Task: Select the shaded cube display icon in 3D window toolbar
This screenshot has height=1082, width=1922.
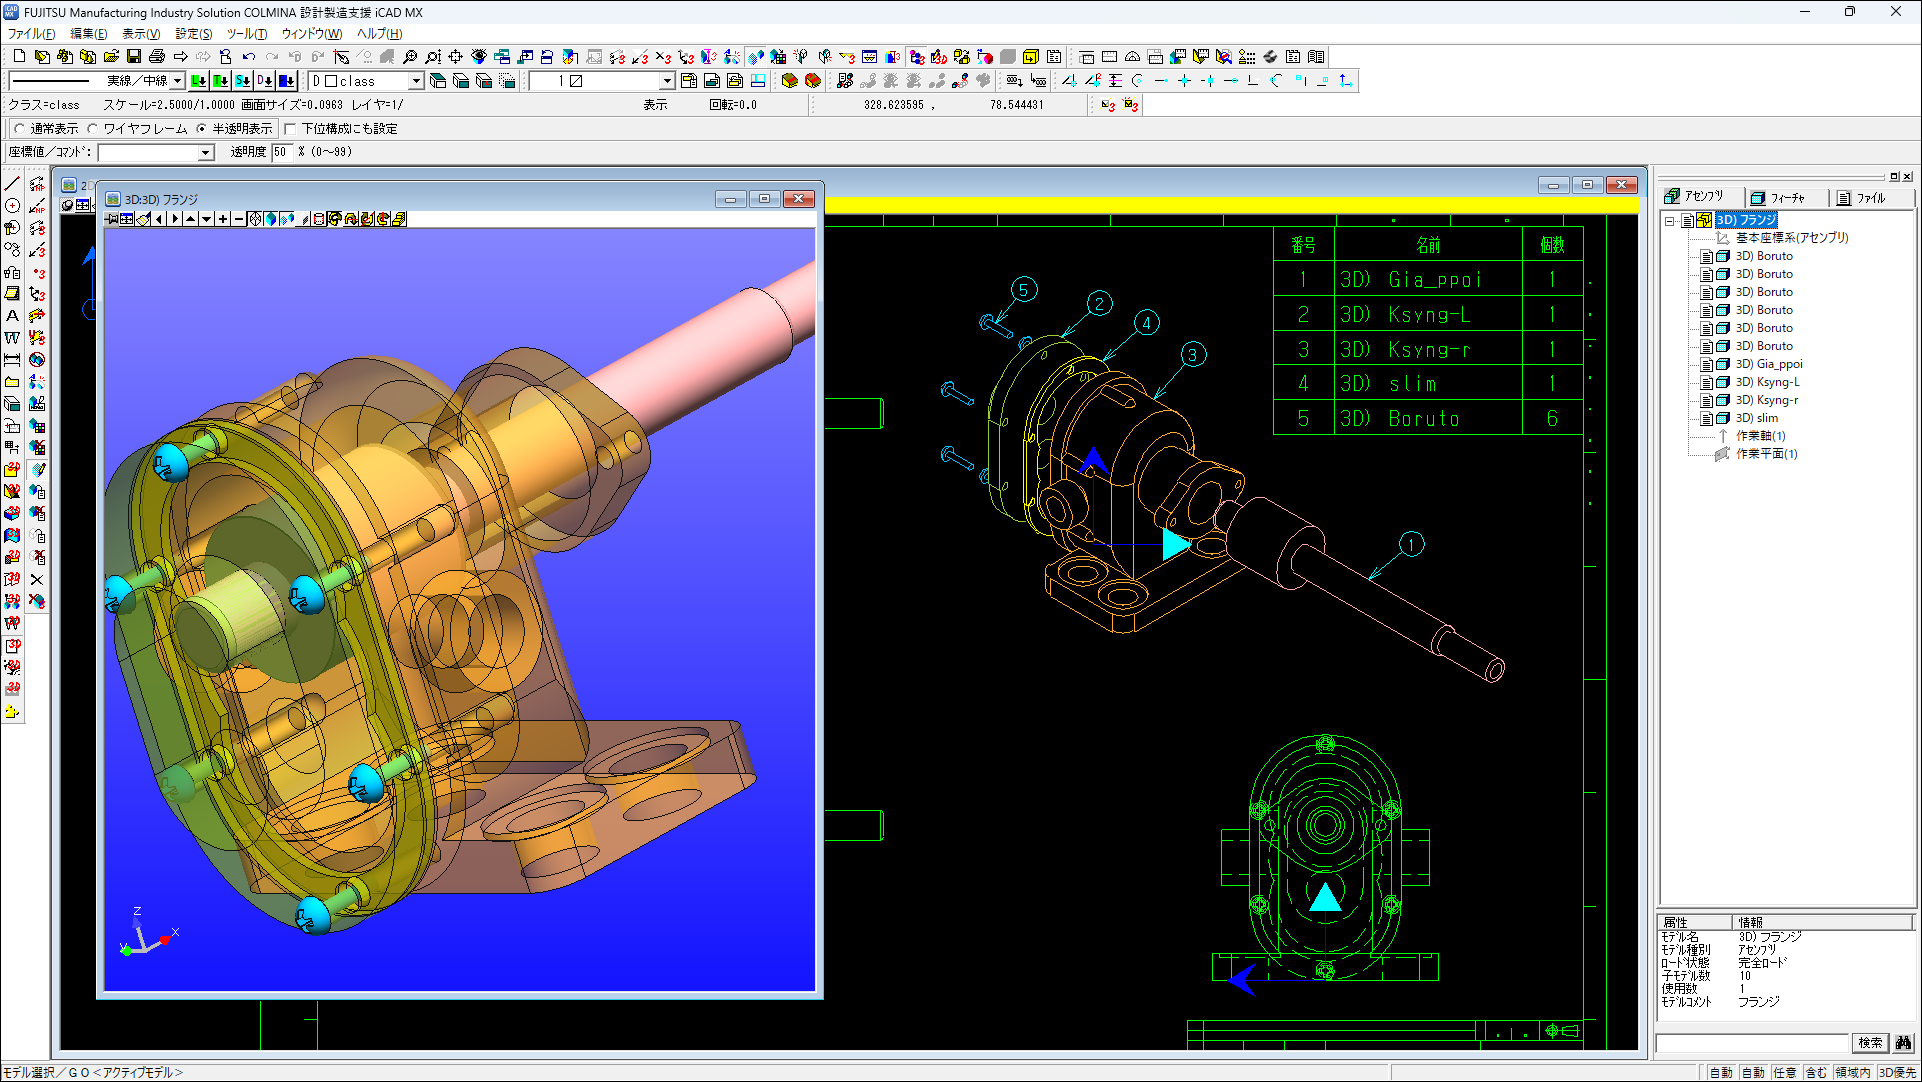Action: 270,219
